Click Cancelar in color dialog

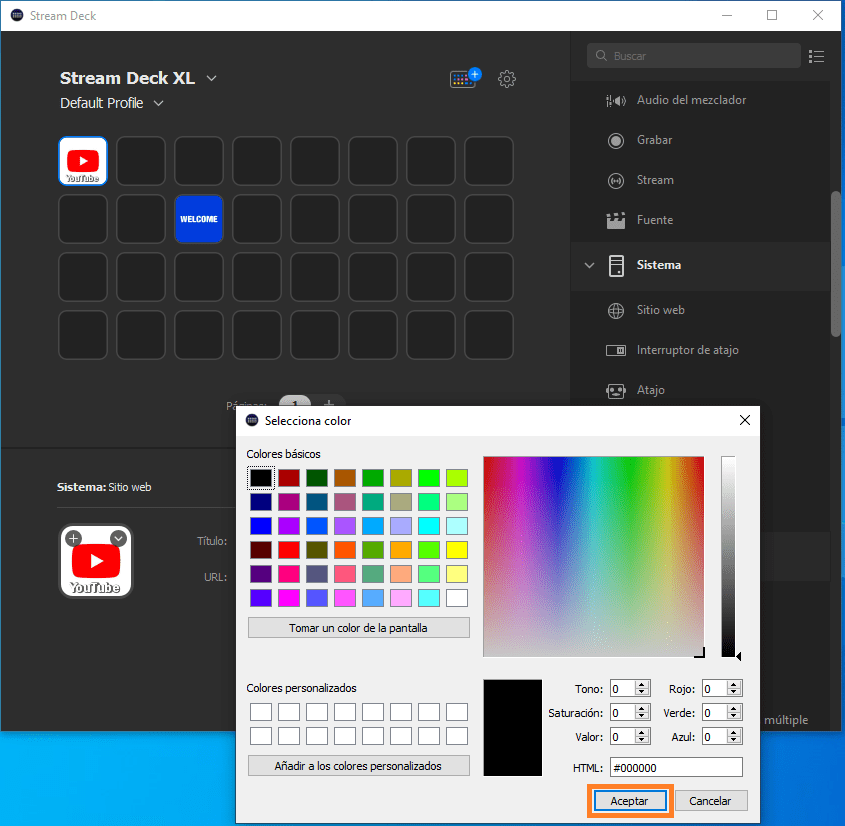[x=710, y=801]
